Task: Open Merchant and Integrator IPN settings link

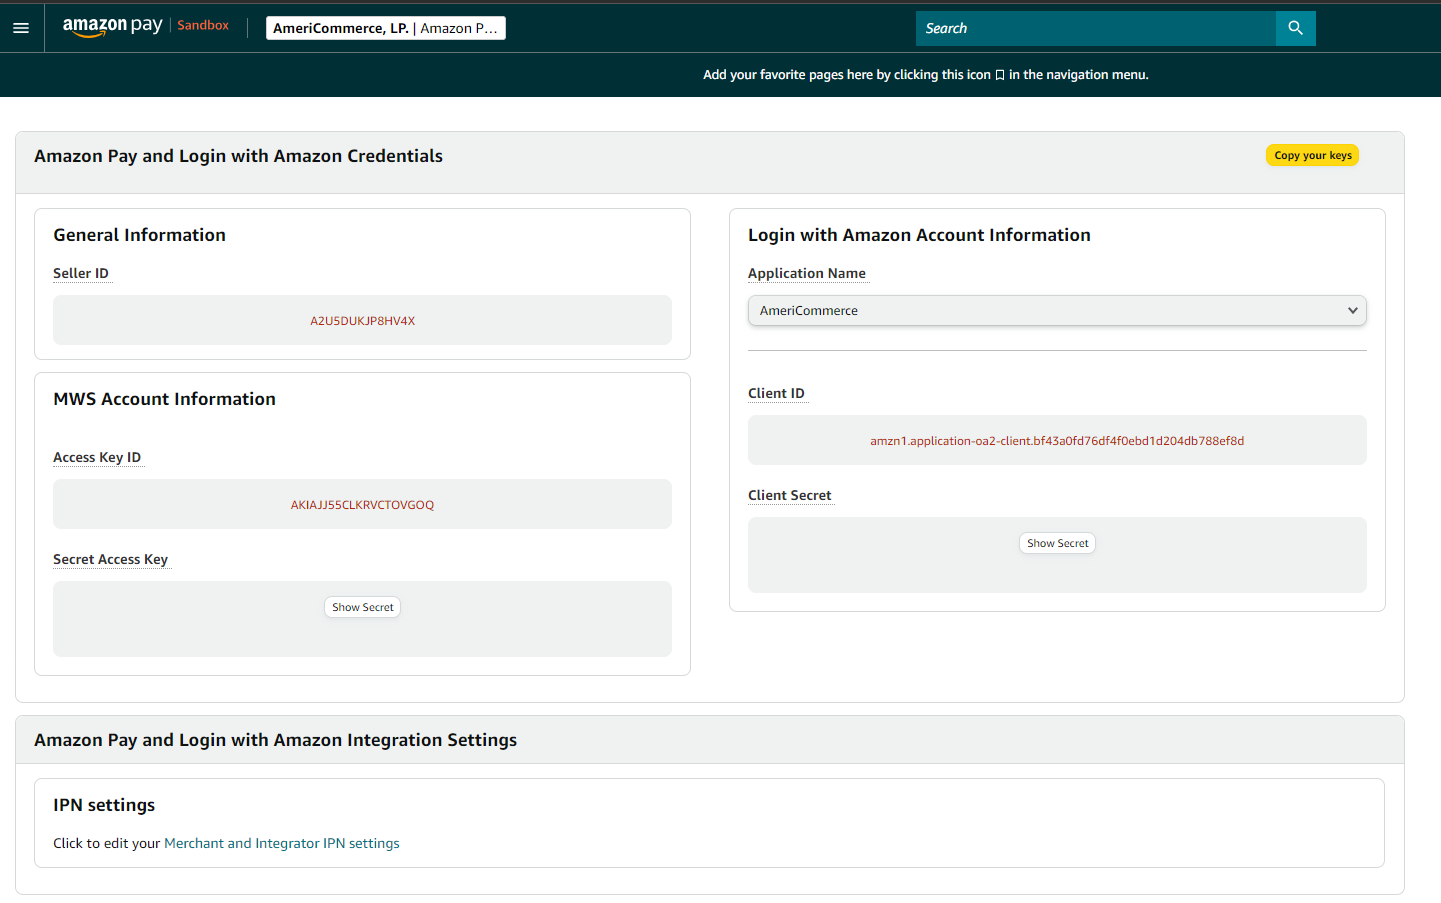Action: tap(282, 843)
